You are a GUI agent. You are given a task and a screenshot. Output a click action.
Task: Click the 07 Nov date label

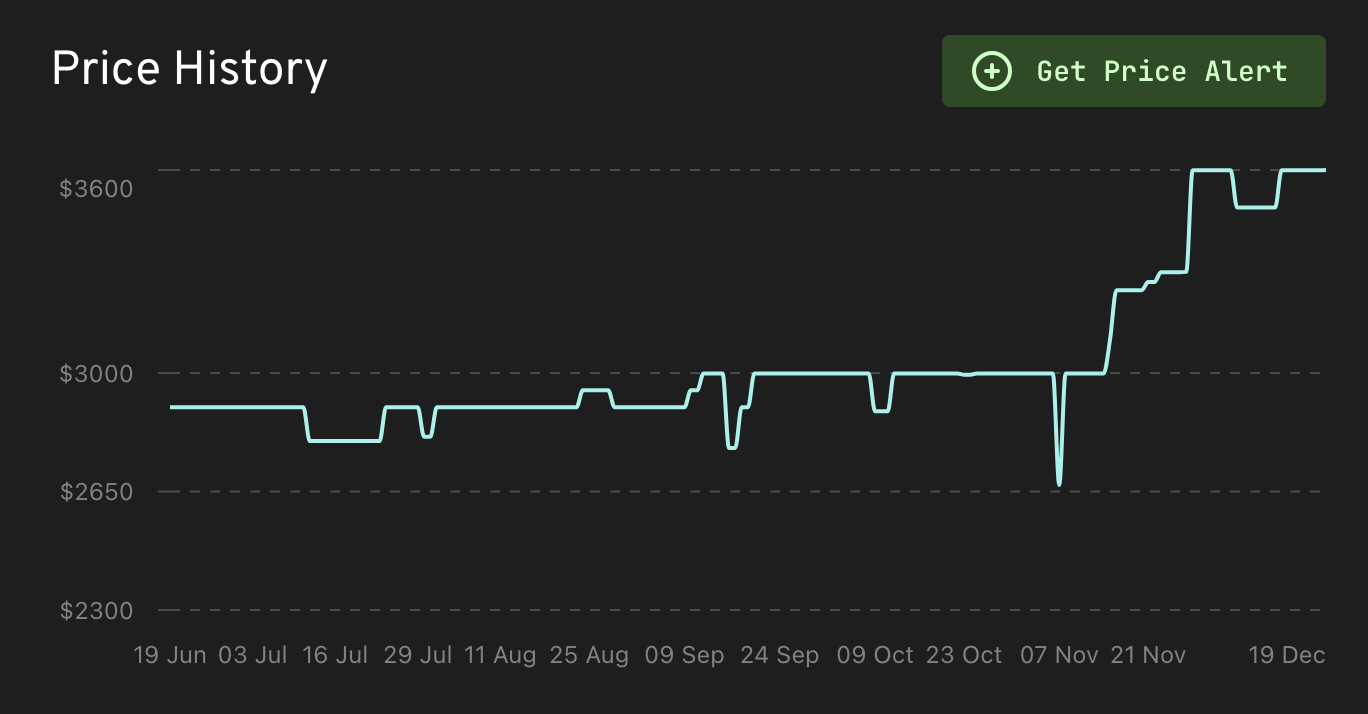coord(1059,655)
